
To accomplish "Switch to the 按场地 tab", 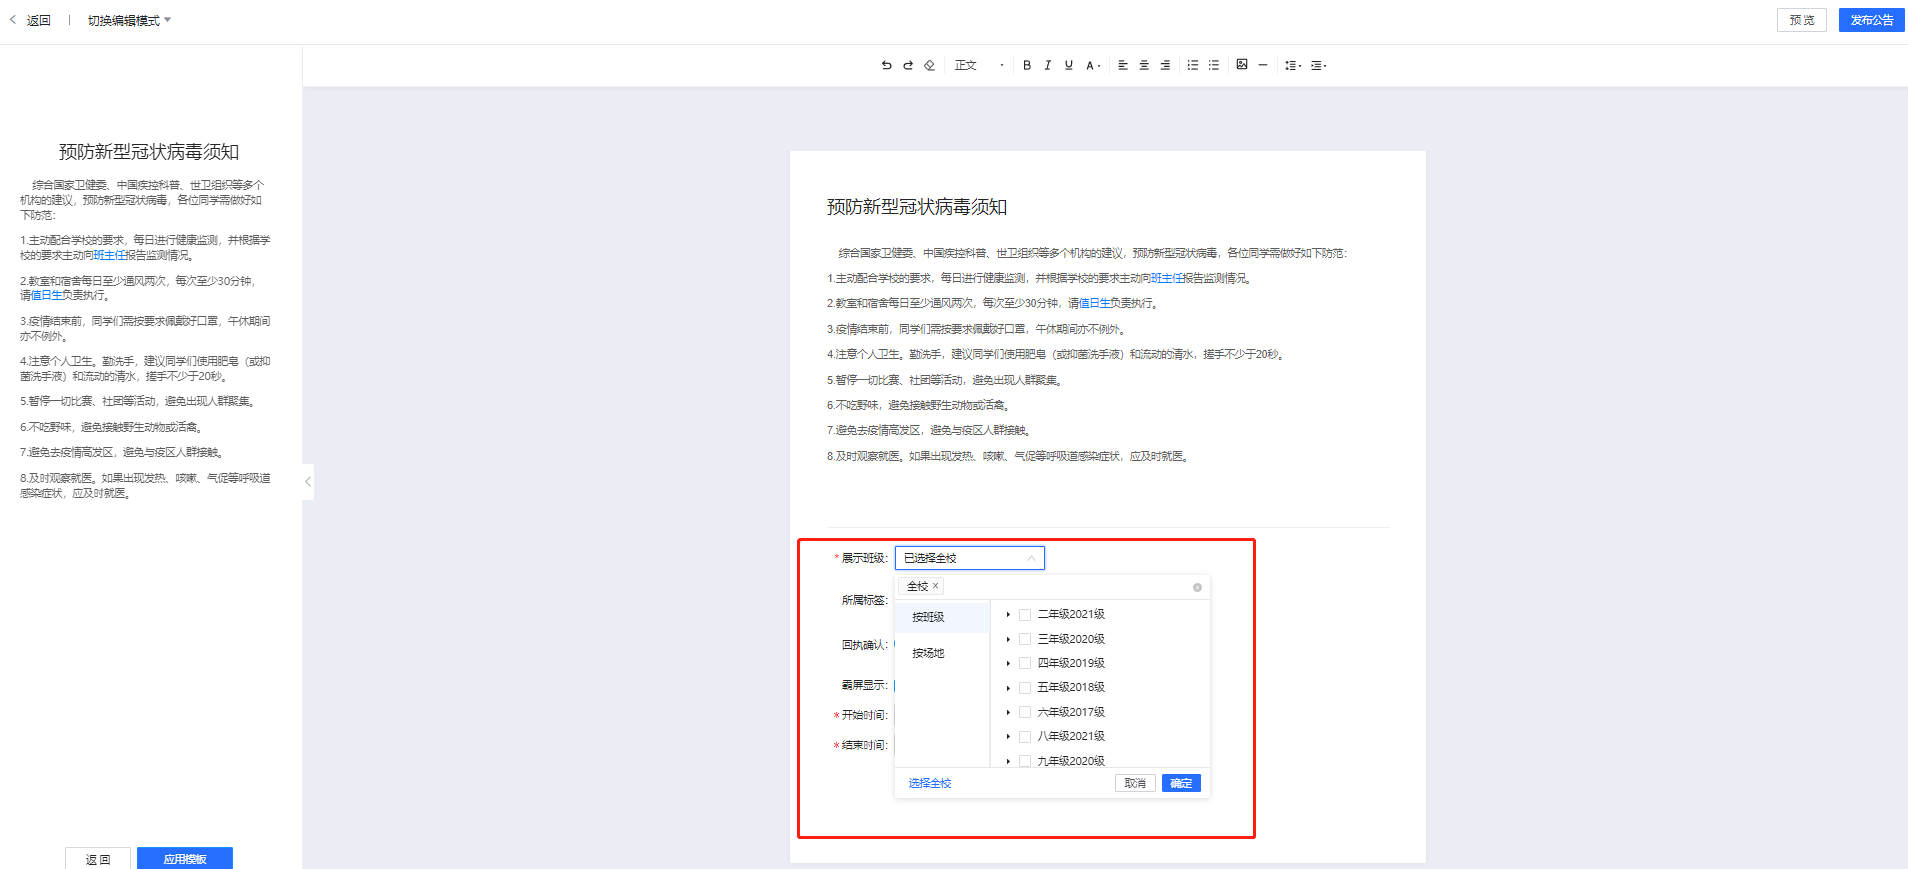I will pos(928,653).
